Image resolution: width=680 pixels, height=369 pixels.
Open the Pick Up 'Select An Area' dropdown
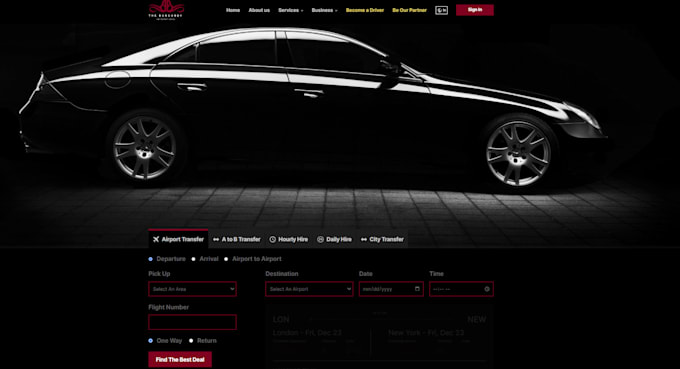[x=193, y=289]
